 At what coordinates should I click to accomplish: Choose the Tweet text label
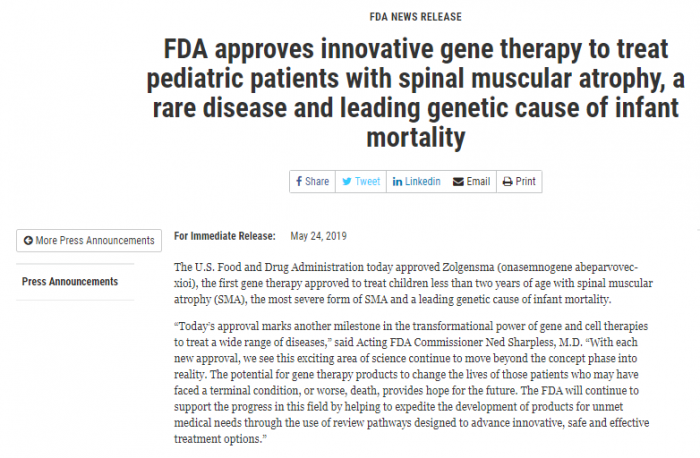click(367, 181)
